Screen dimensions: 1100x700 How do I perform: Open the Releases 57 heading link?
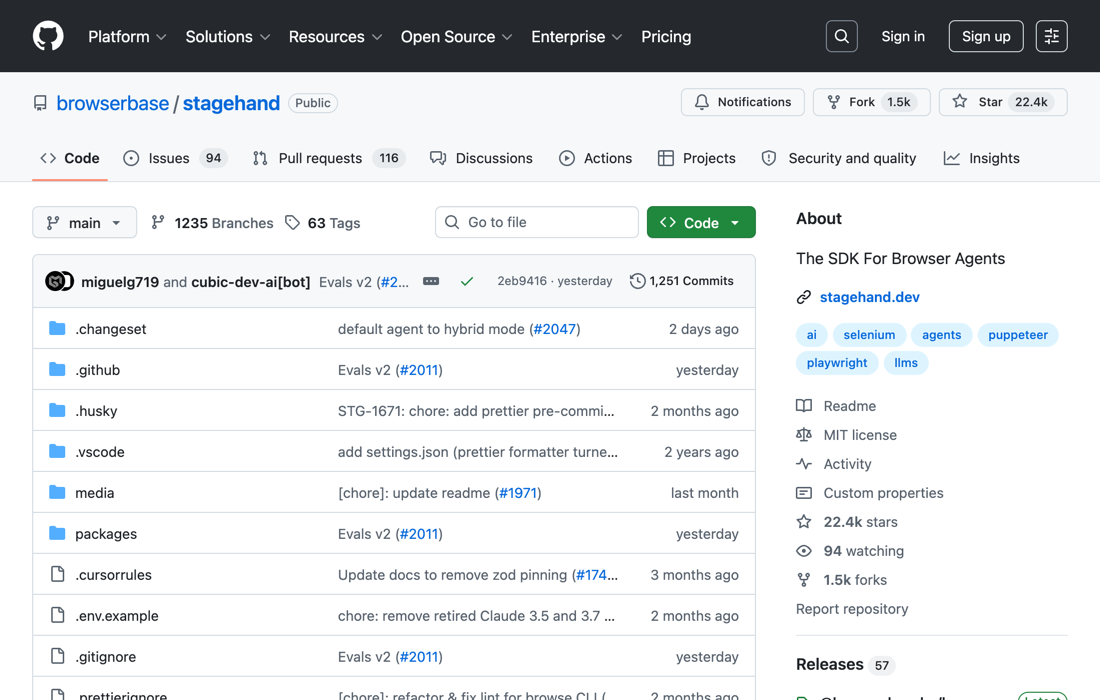tap(845, 664)
